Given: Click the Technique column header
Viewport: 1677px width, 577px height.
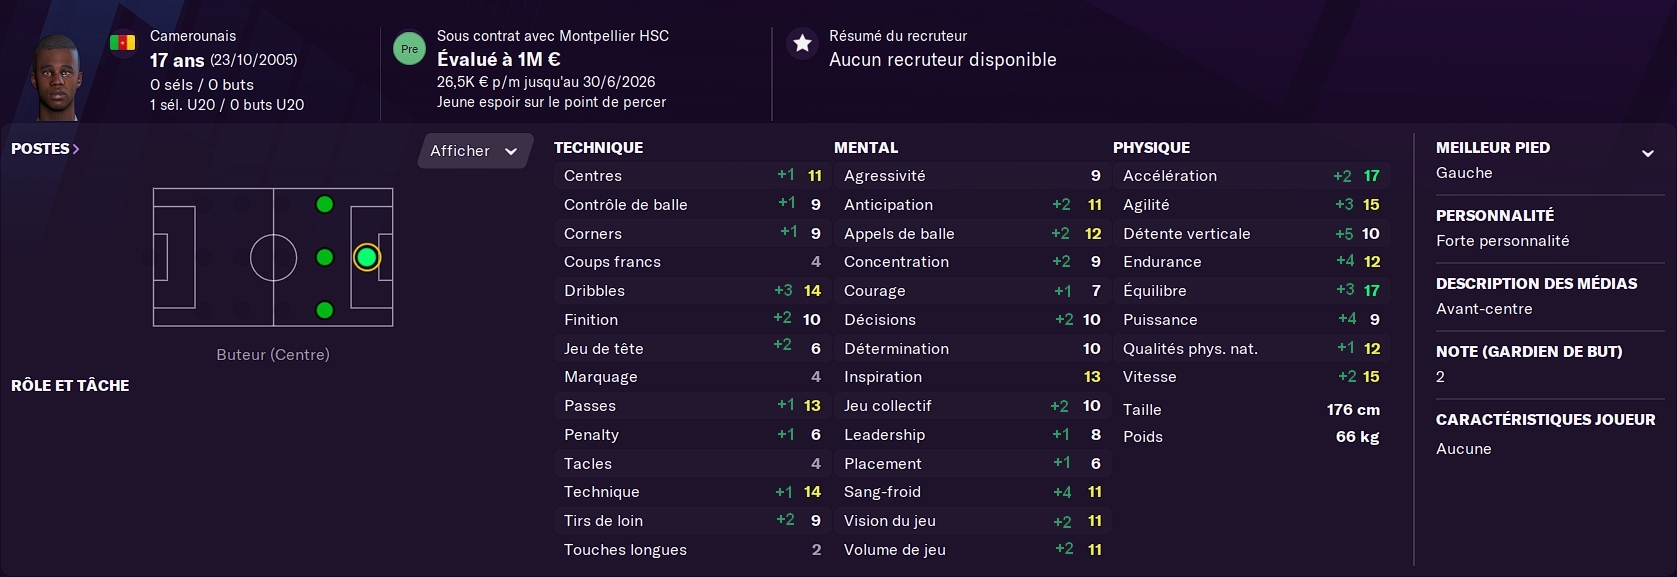Looking at the screenshot, I should (x=598, y=147).
